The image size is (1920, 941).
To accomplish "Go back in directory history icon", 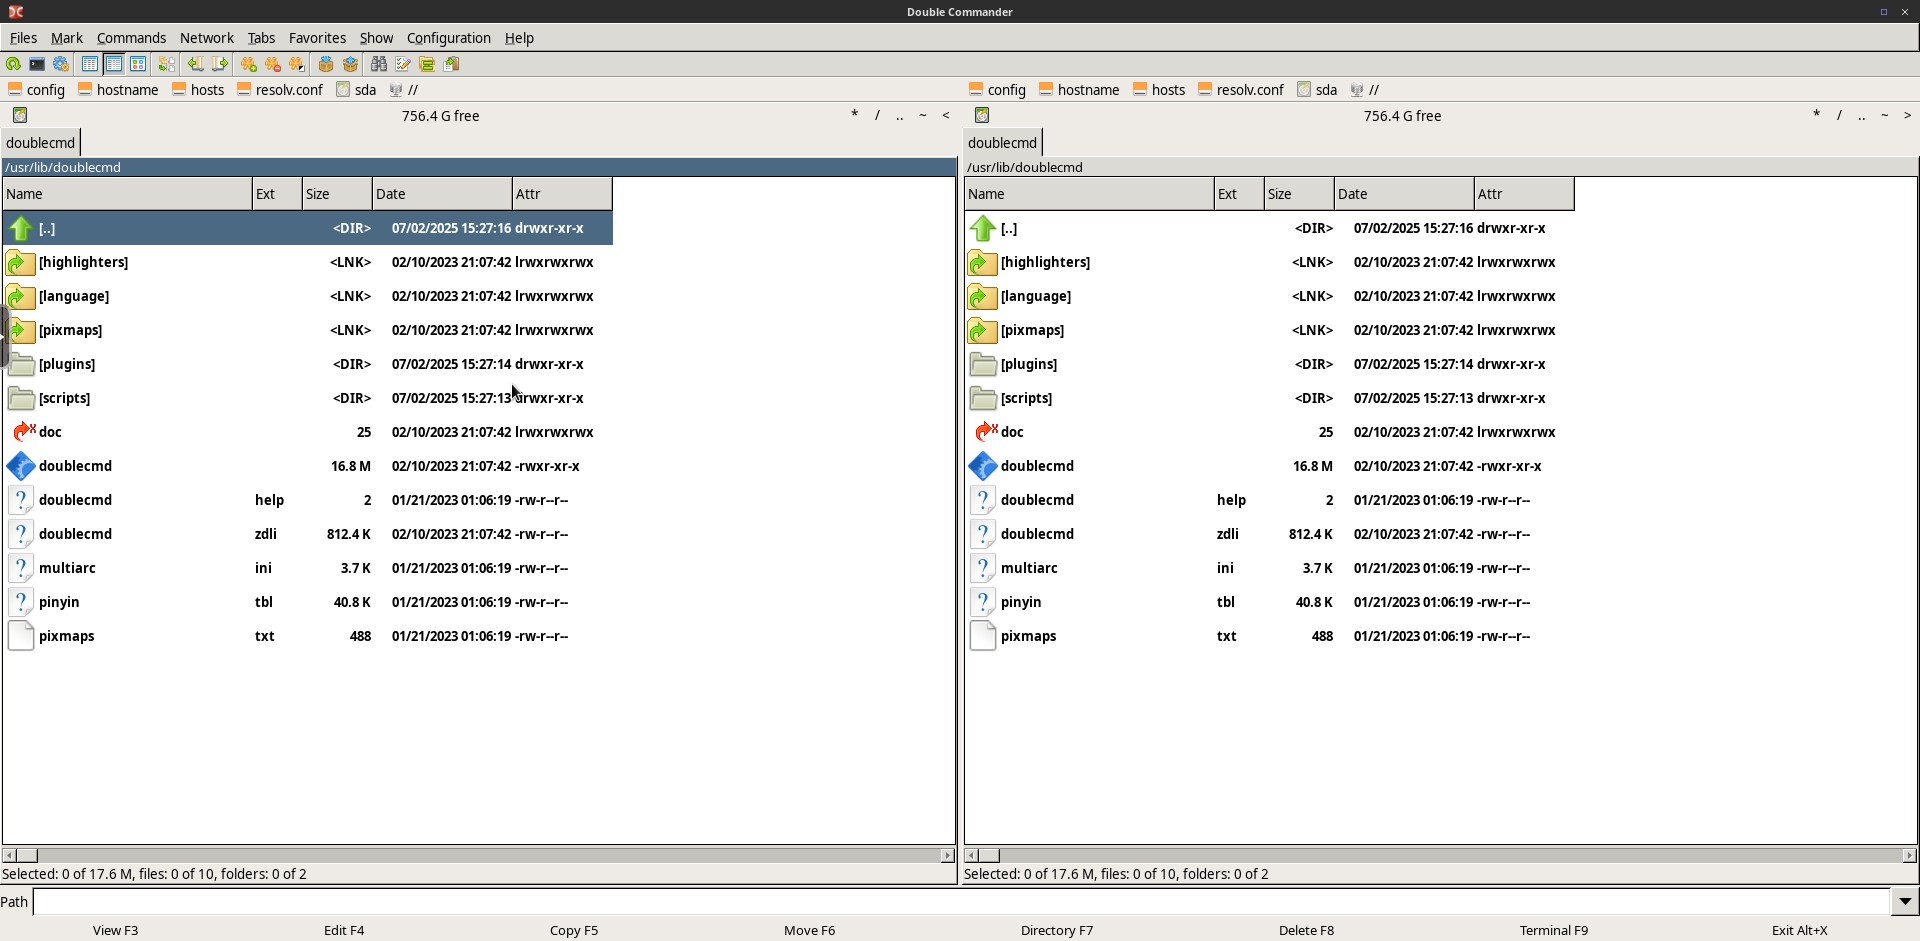I will coord(196,64).
